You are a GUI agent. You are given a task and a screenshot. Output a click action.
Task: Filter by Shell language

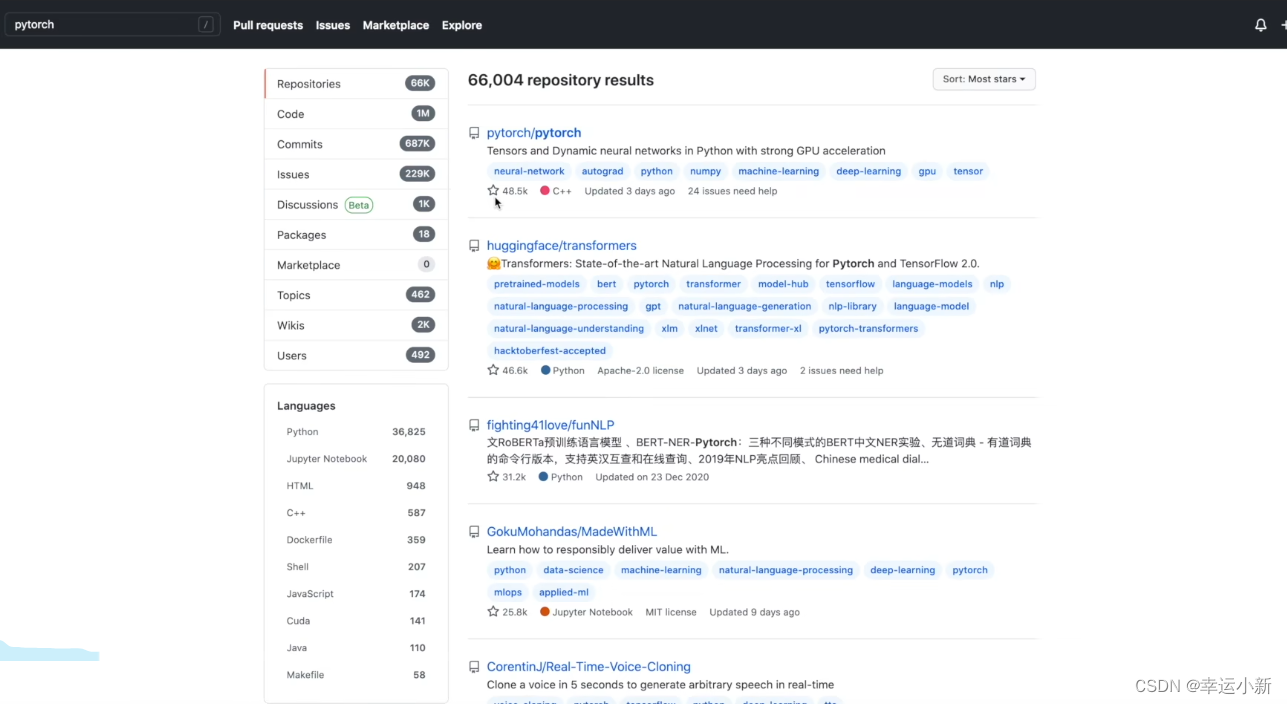(356, 567)
